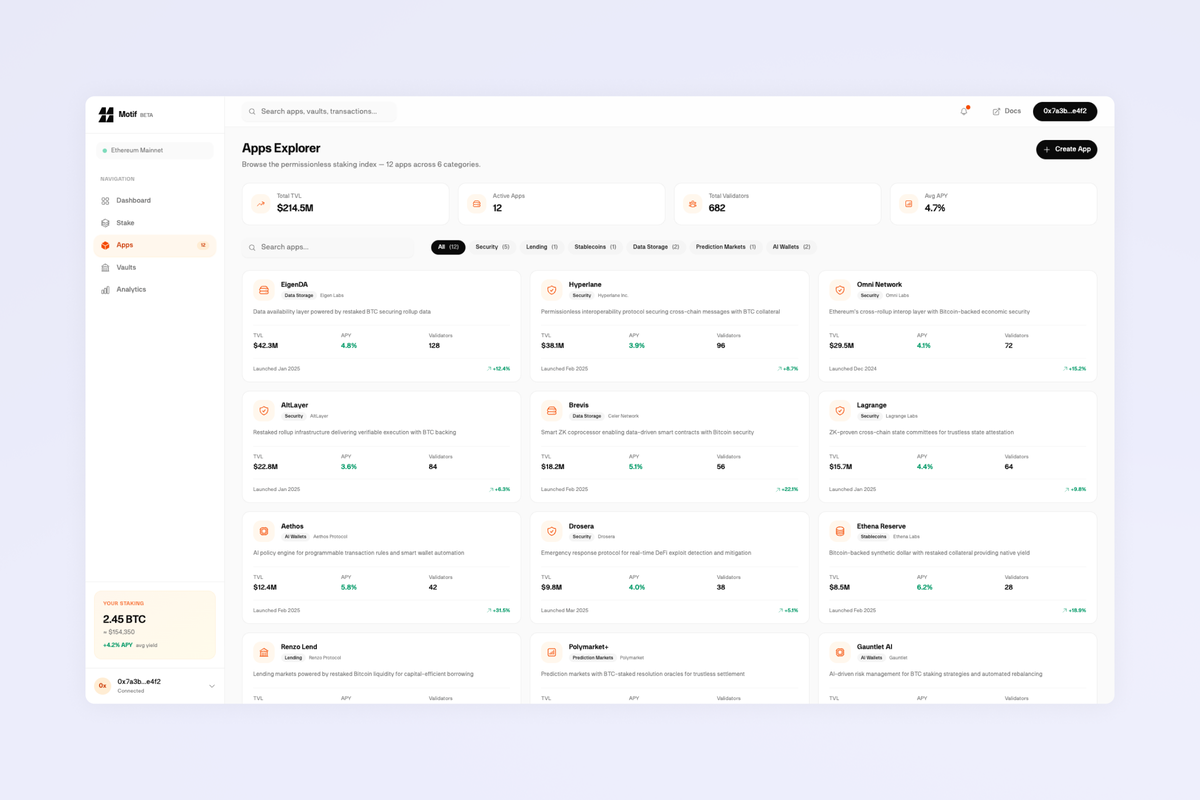Open the Stake section via its cube icon
1200x800 pixels.
tap(104, 222)
